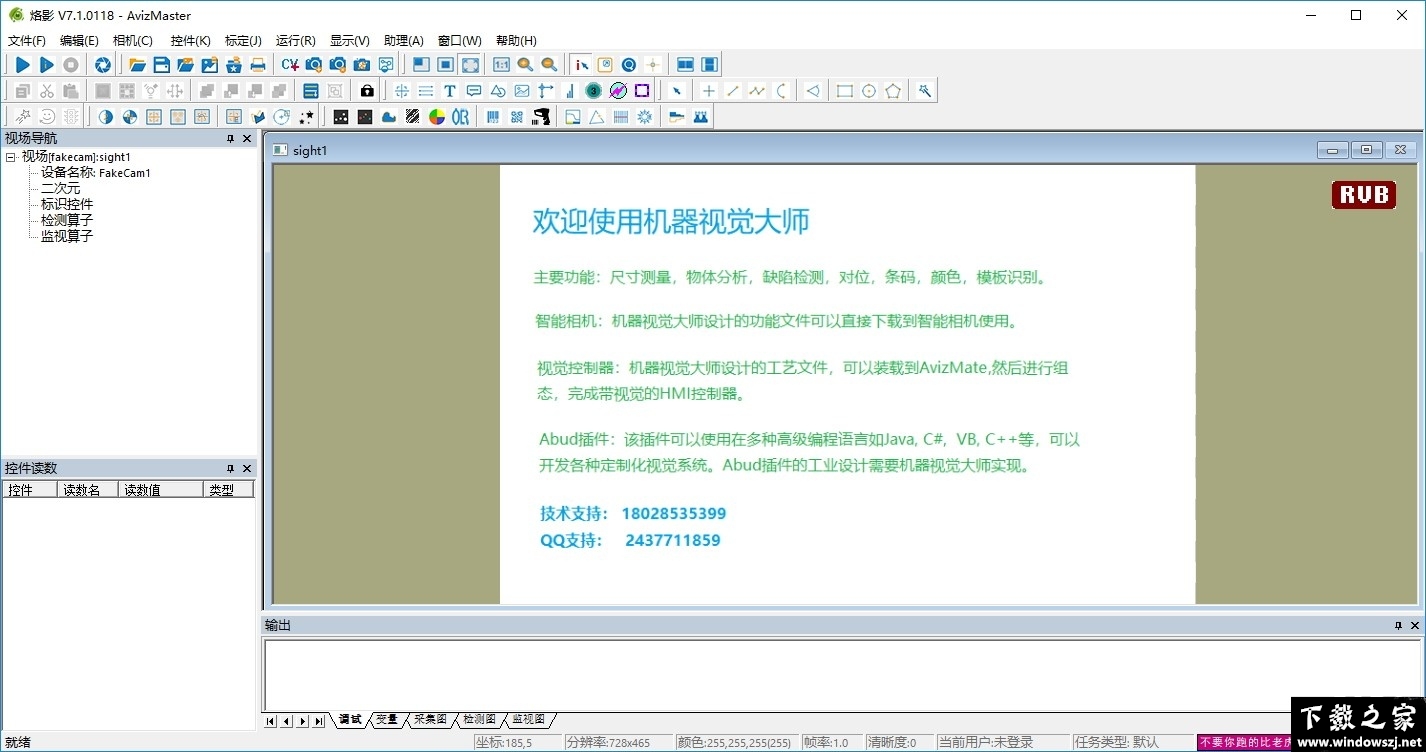Toggle the side-by-side split view icon
Image resolution: width=1426 pixels, height=752 pixels.
[x=685, y=65]
